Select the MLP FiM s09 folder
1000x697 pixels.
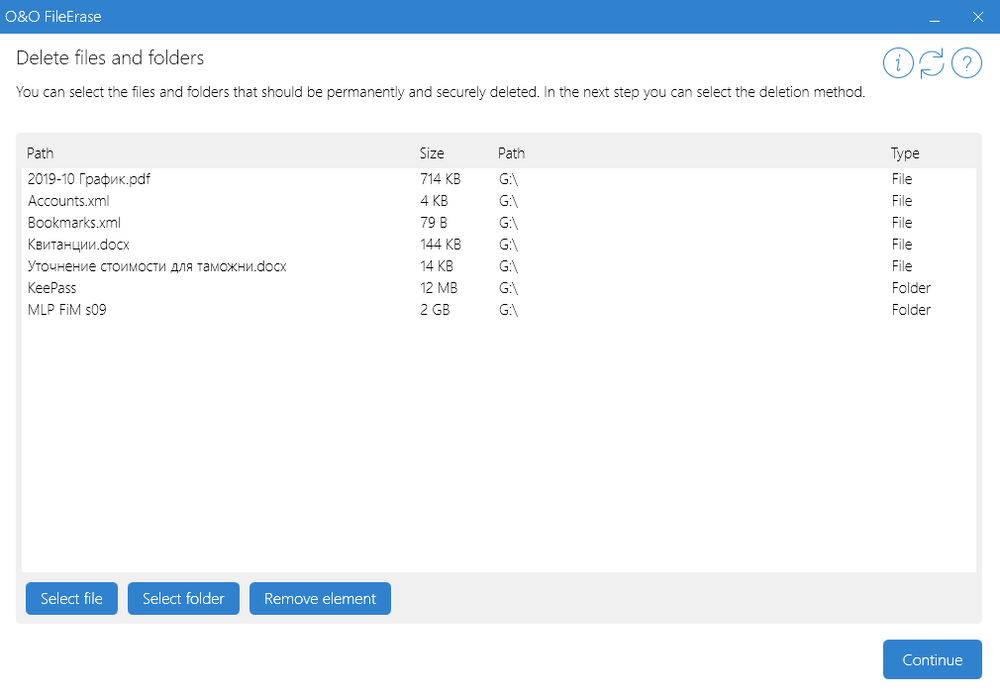pos(67,310)
